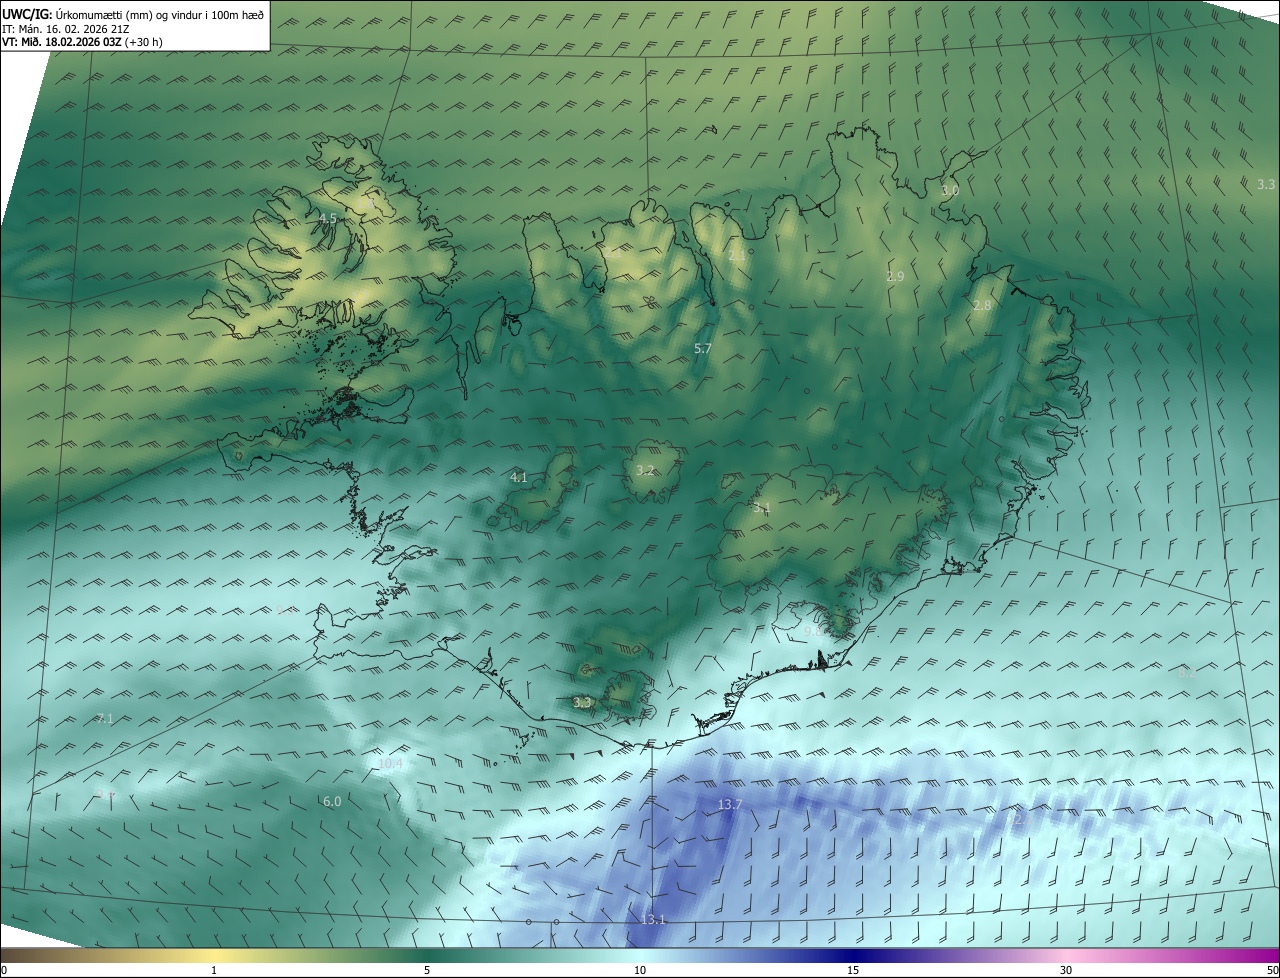
Task: Click the 'UWC/IG: Úrkomumætti (mm)' title line
Action: [133, 14]
